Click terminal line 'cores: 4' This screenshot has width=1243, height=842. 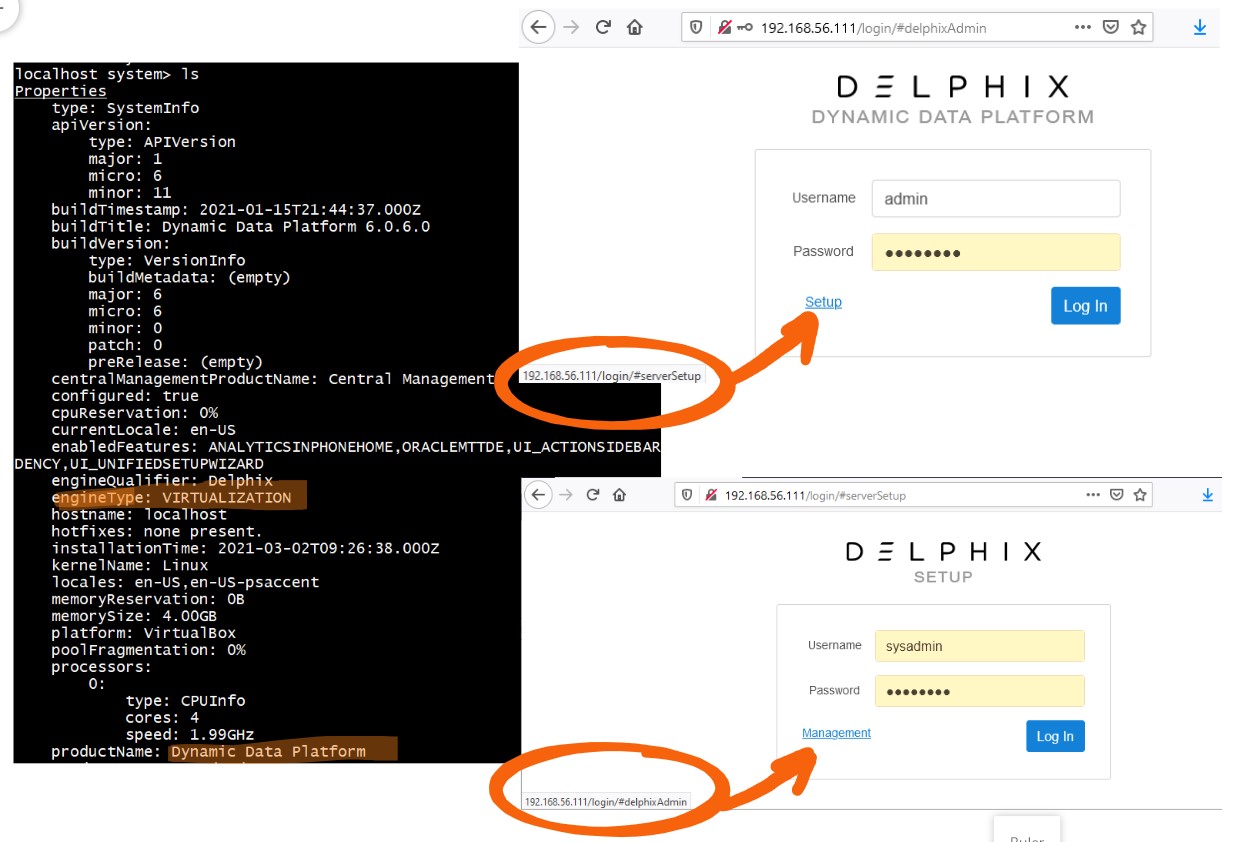(x=162, y=717)
